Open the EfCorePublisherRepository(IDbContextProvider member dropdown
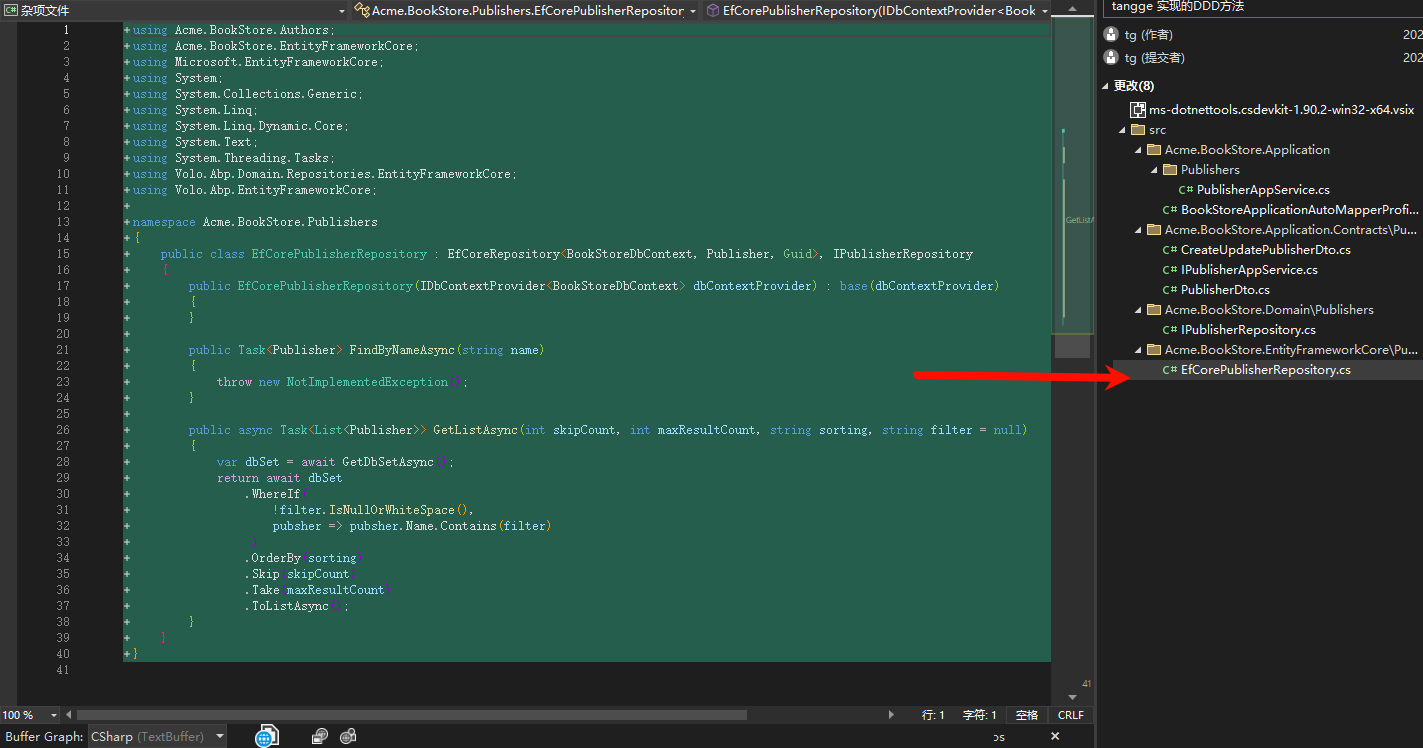 coord(878,11)
